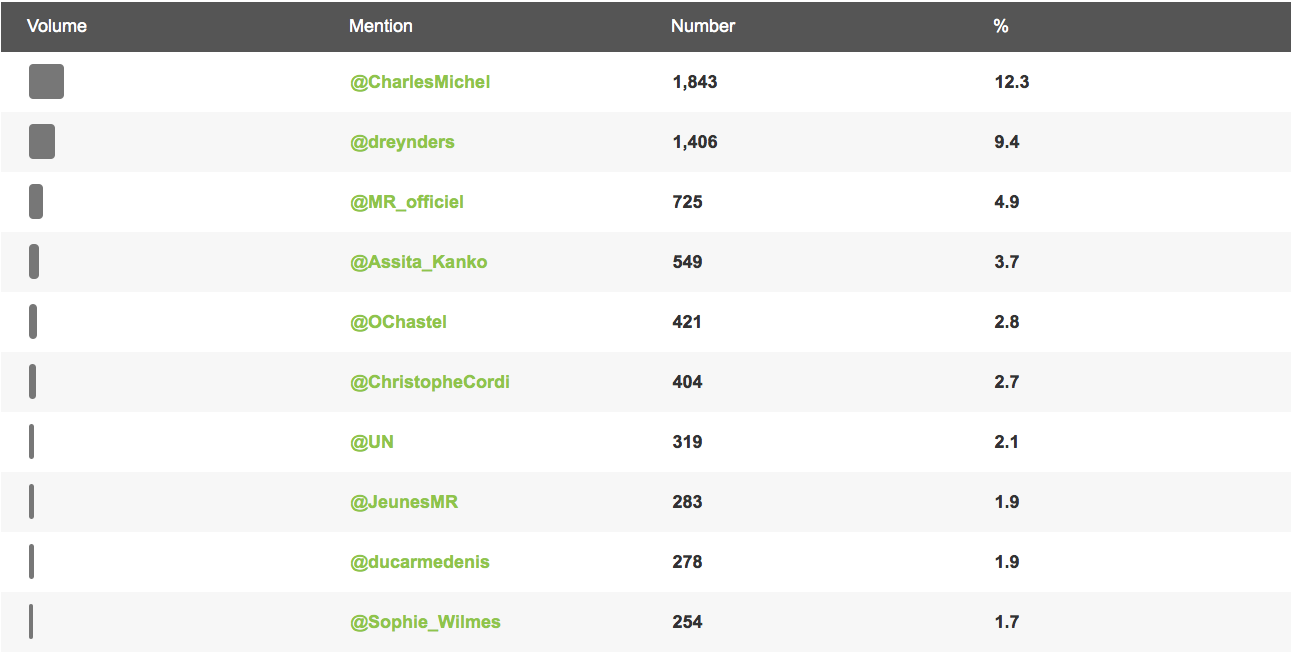Select the @OChastel mention
The height and width of the screenshot is (656, 1298).
(398, 322)
